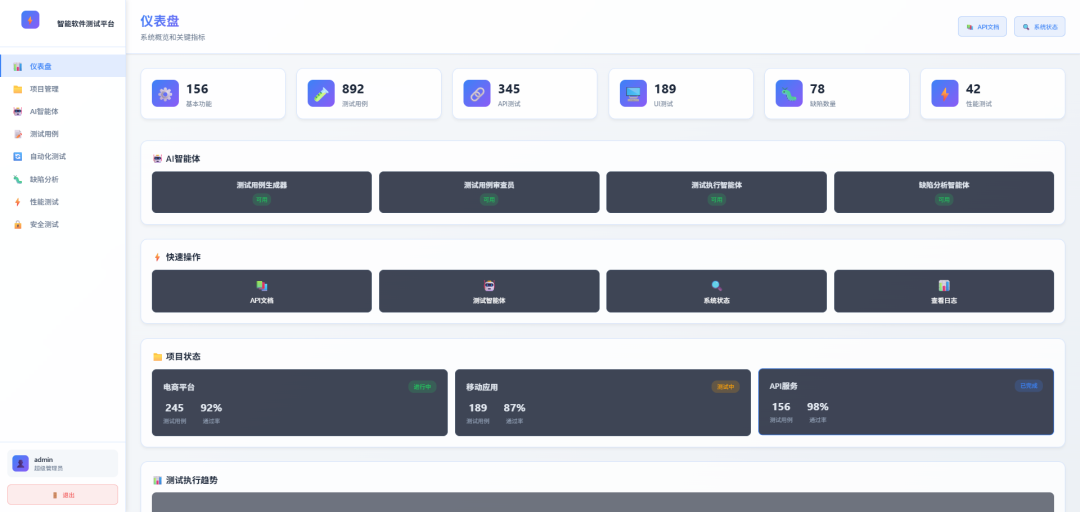The width and height of the screenshot is (1080, 512).
Task: Click the lightning logo beside 智能软件测试平台
Action: click(x=30, y=20)
